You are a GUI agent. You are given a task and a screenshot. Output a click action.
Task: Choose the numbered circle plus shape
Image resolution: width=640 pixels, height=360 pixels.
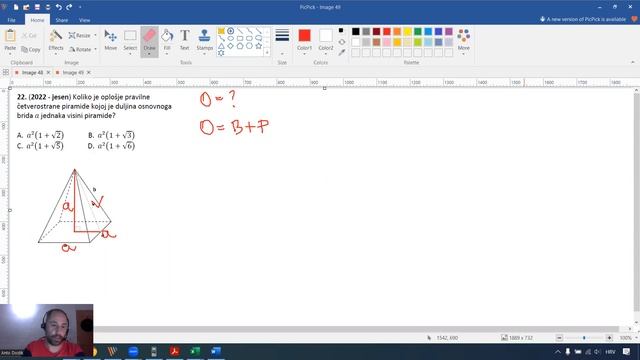coord(231,31)
